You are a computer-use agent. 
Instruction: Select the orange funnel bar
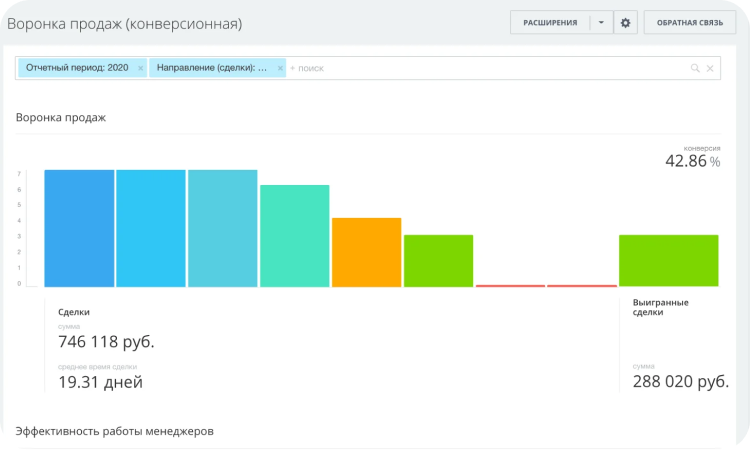coord(366,252)
